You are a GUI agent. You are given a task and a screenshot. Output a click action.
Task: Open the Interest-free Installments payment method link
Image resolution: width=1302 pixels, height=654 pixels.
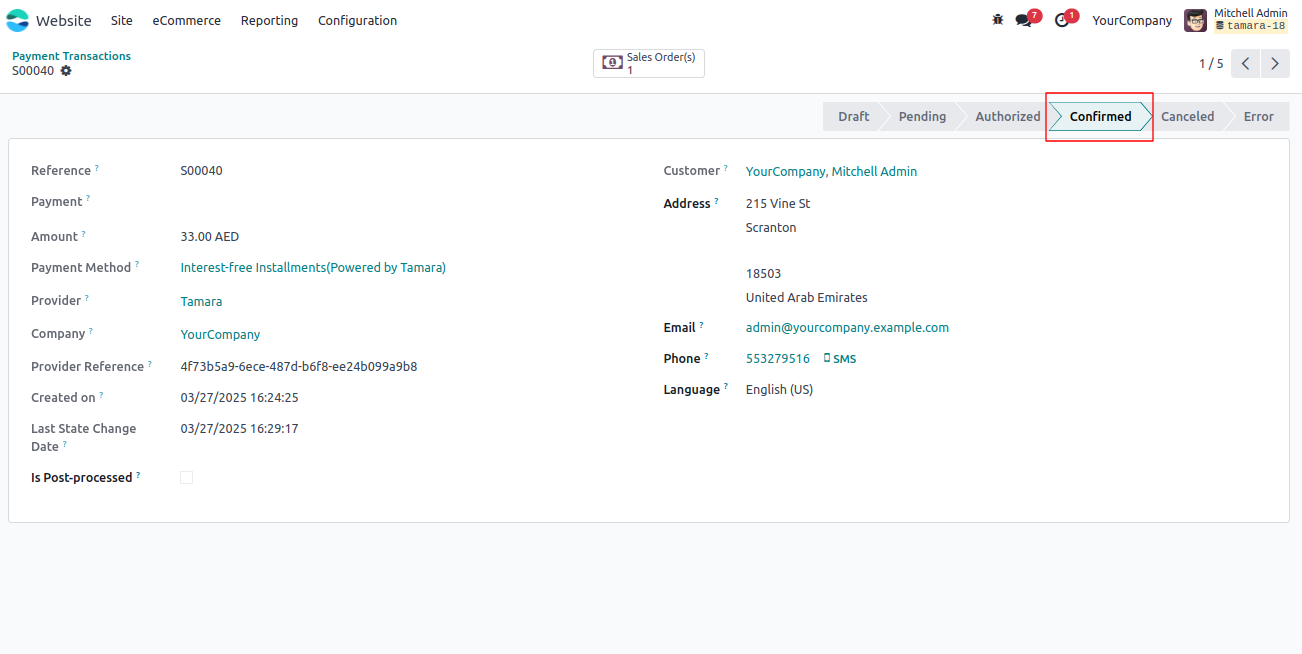[x=313, y=268]
